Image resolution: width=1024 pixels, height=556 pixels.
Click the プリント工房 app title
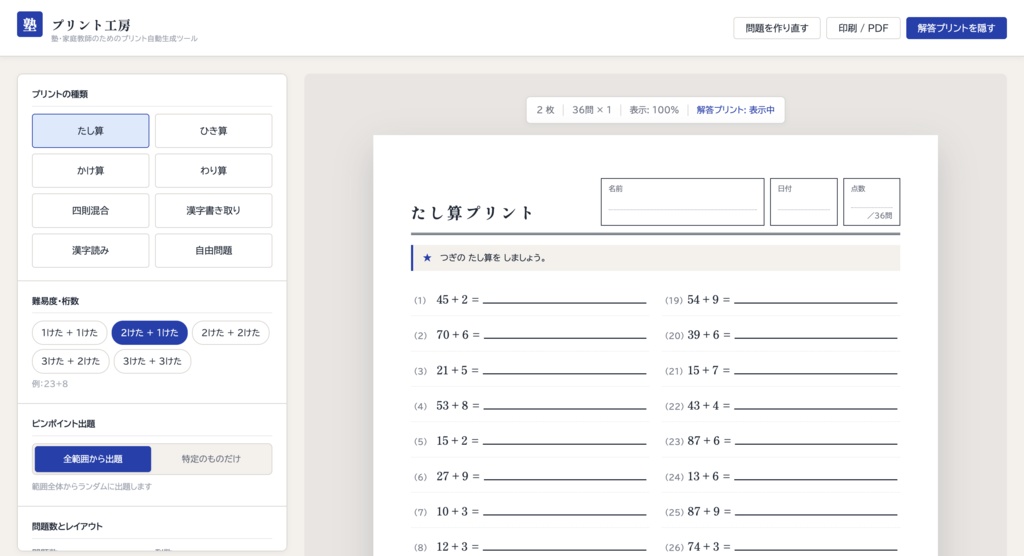pyautogui.click(x=91, y=25)
